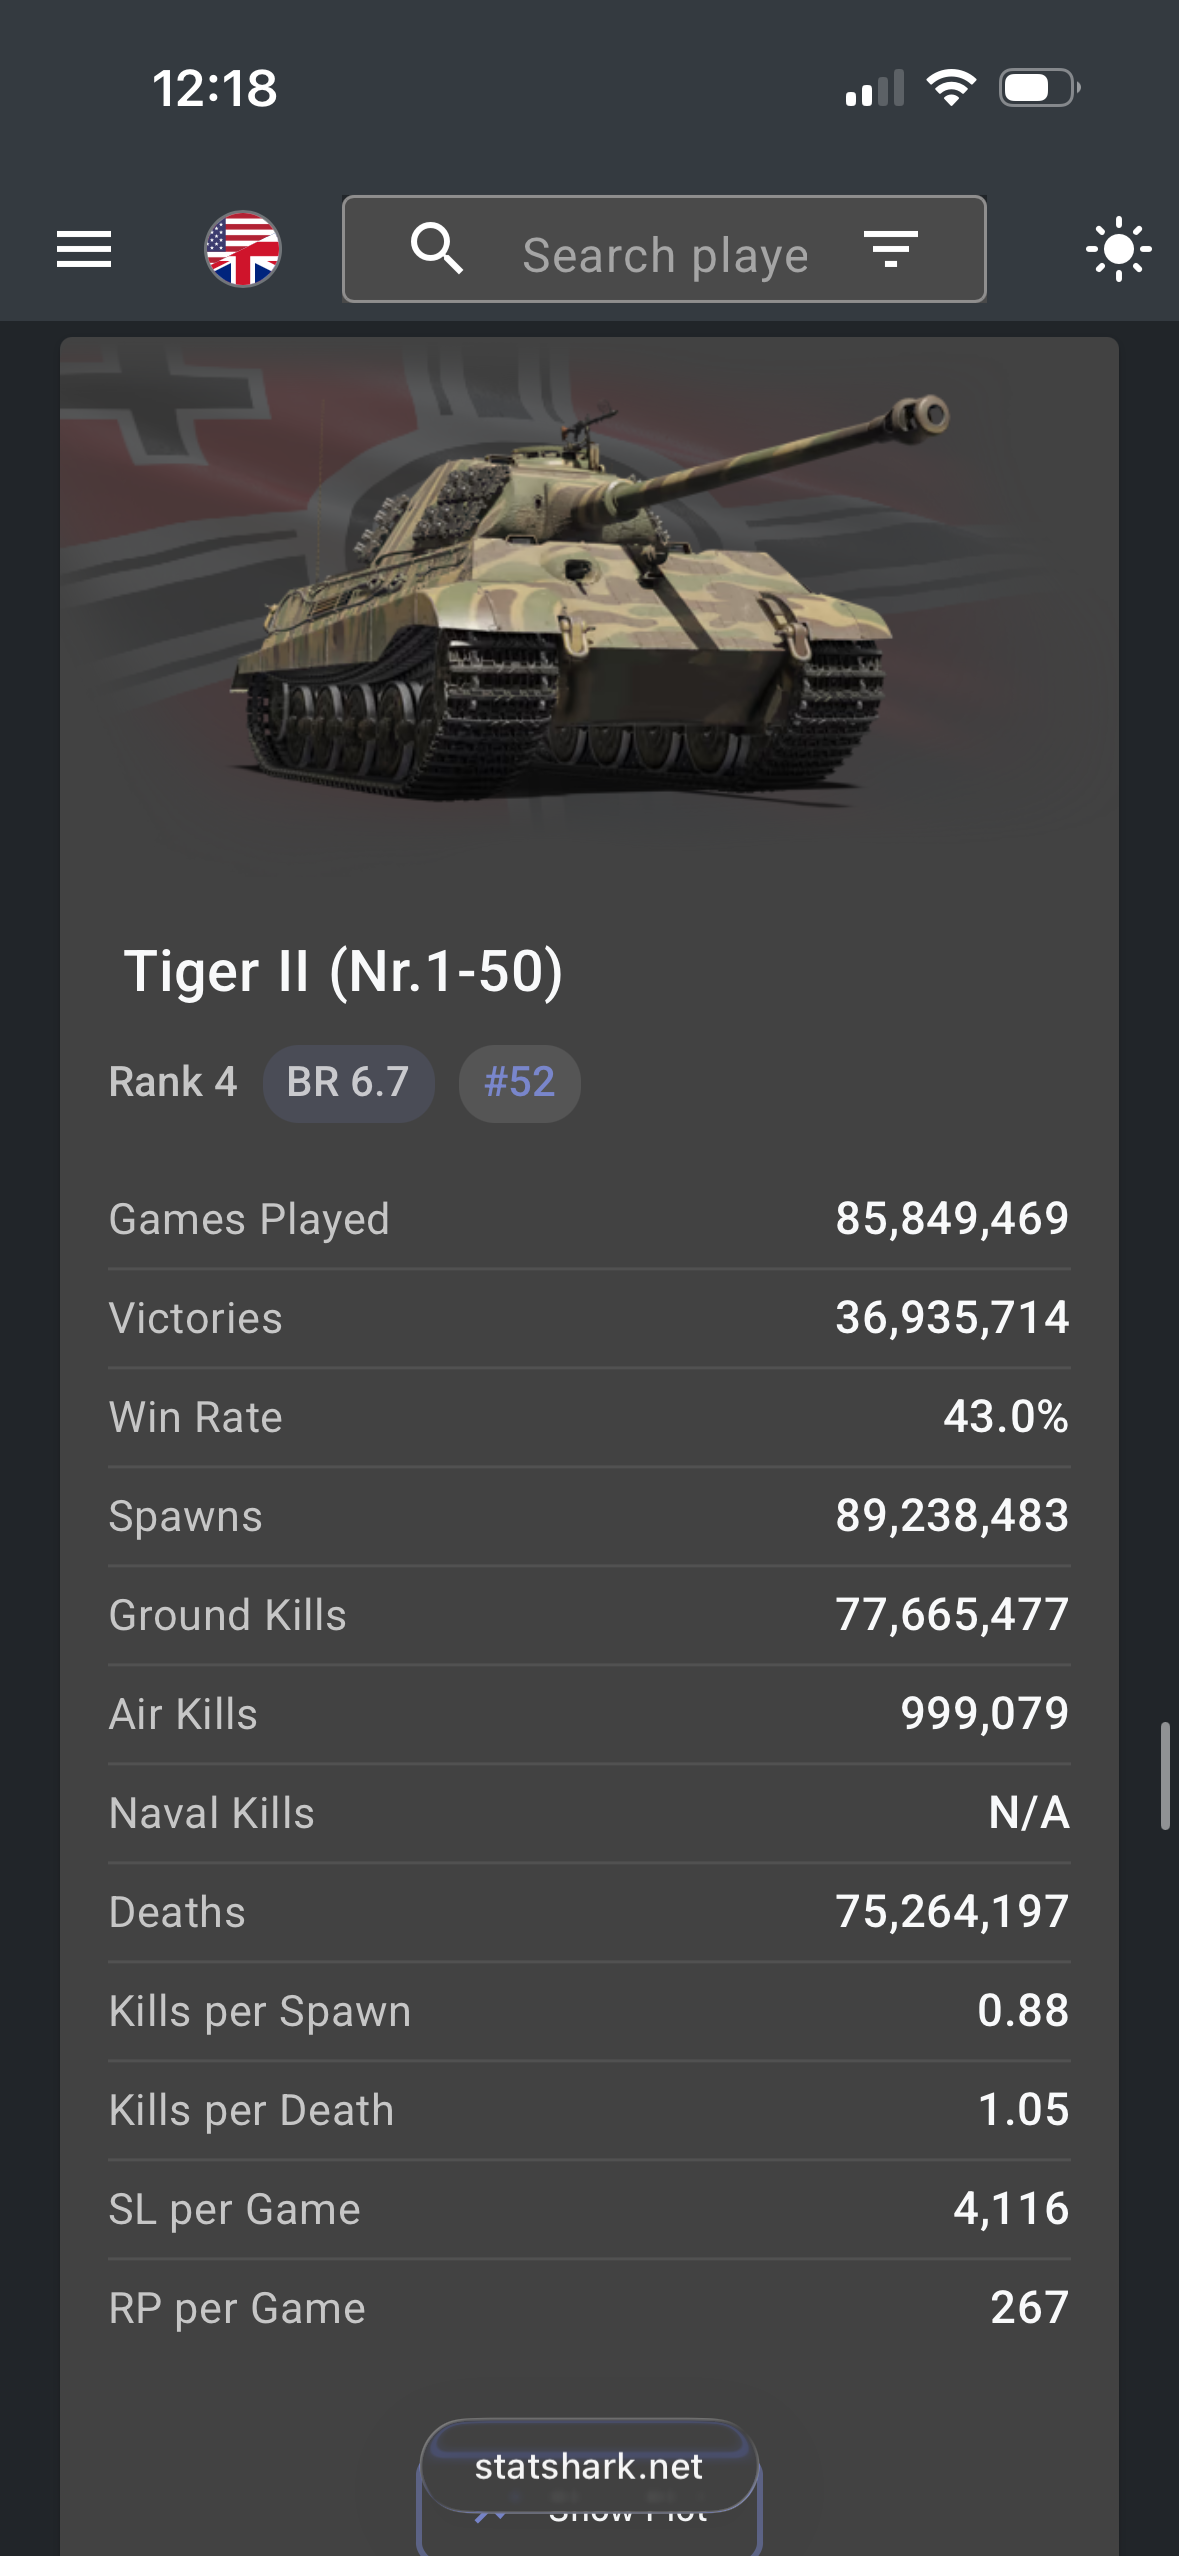Open the language selector flag icon
The height and width of the screenshot is (2556, 1179).
click(x=243, y=249)
